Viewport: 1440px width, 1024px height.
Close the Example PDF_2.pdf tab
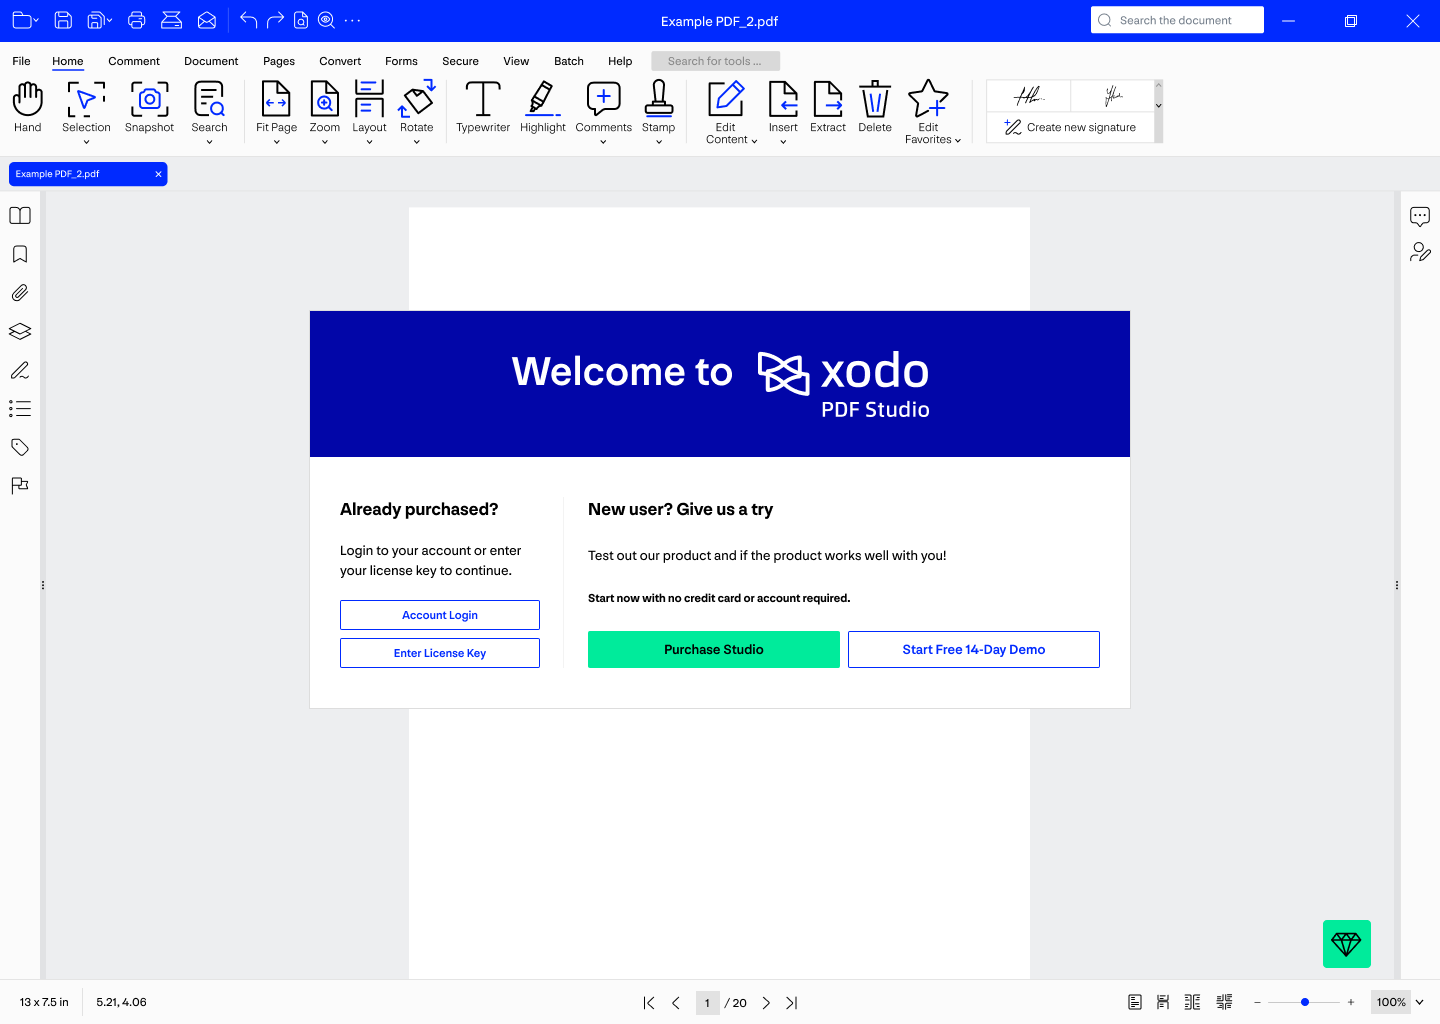tap(158, 174)
